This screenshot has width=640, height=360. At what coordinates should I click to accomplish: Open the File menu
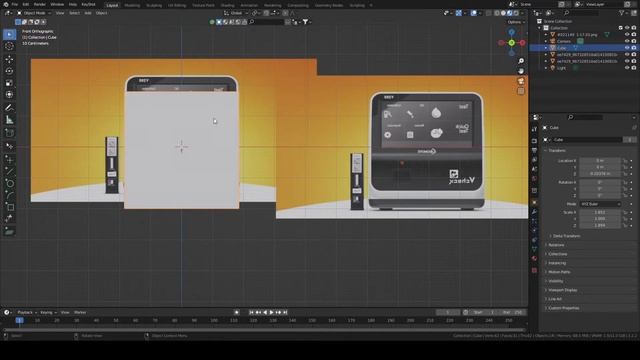15,4
